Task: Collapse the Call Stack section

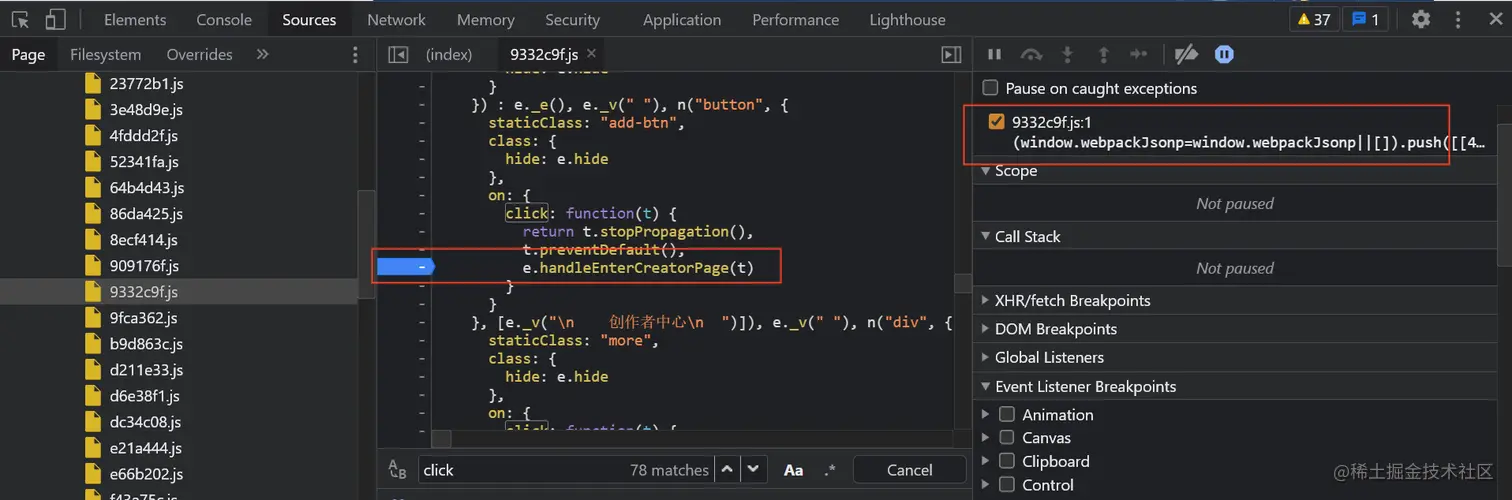Action: click(x=1027, y=236)
